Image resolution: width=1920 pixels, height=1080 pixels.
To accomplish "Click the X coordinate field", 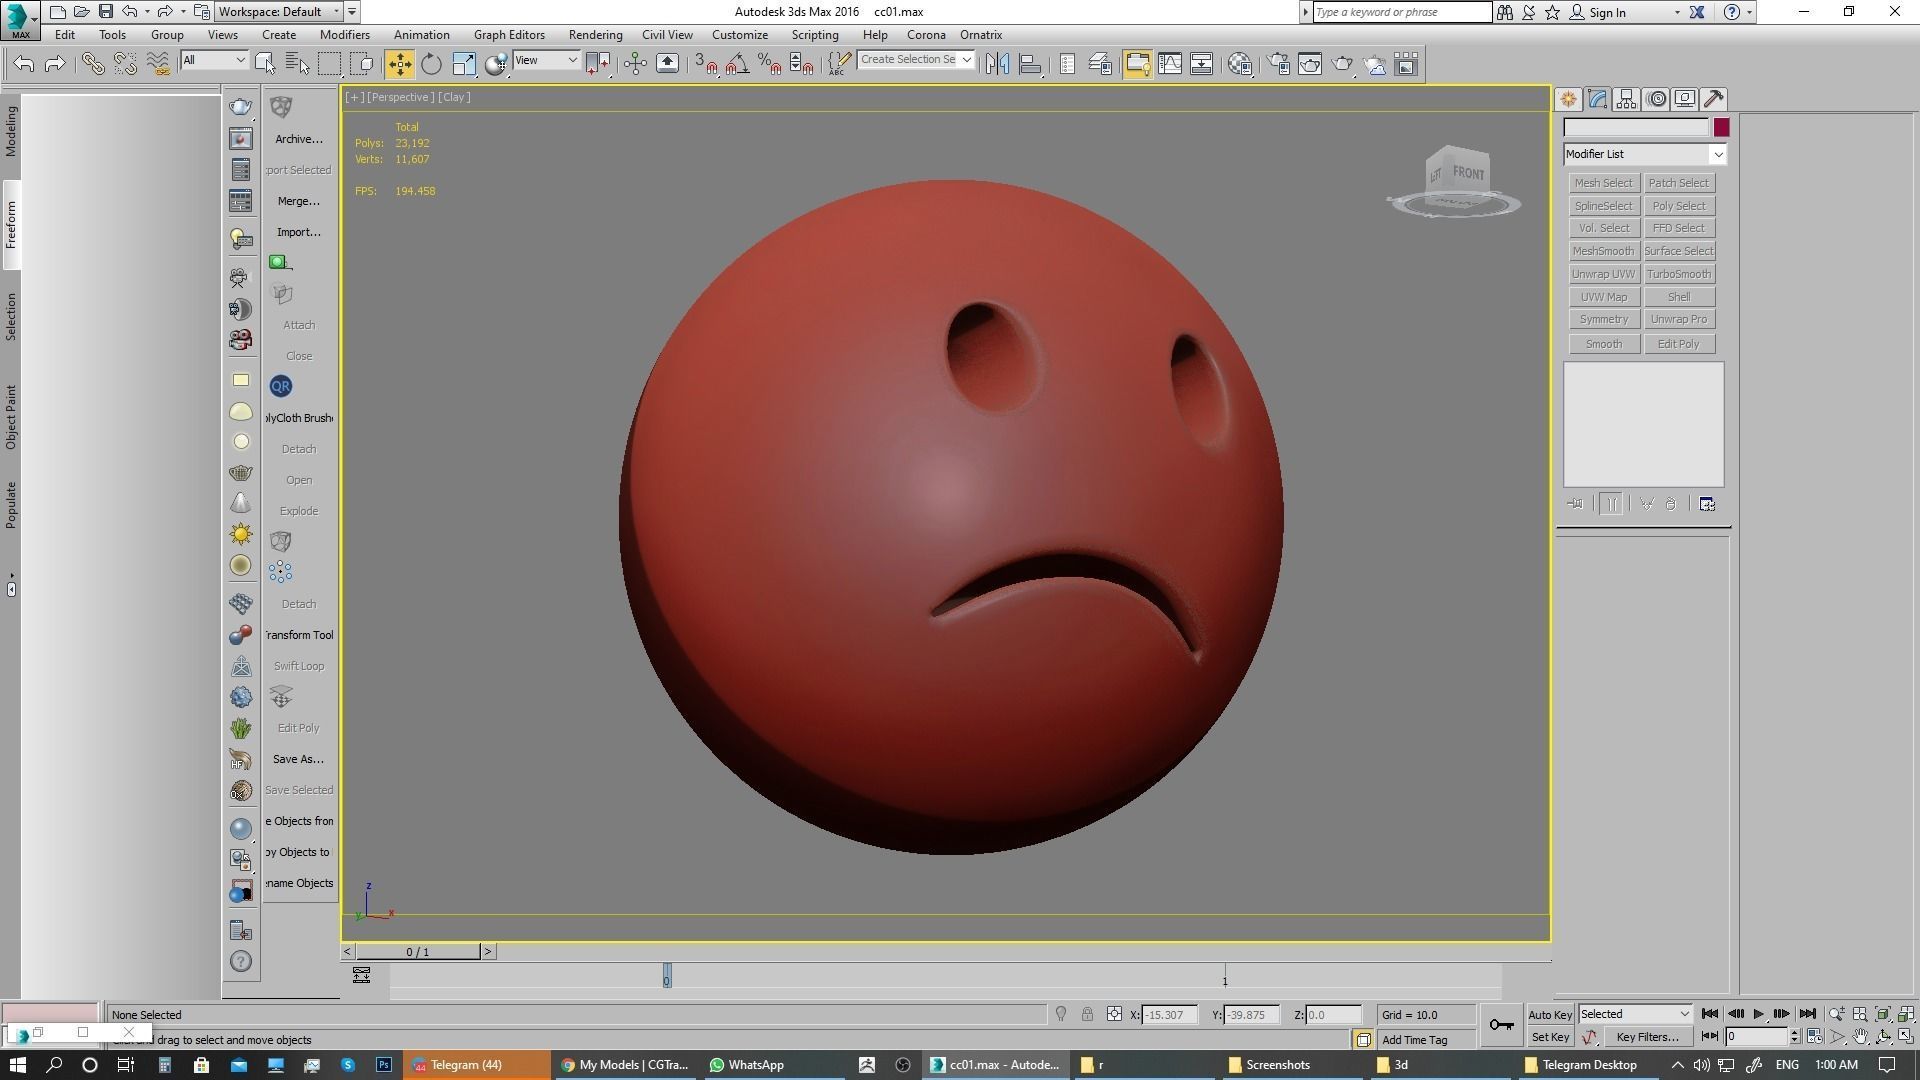I will 1168,1015.
